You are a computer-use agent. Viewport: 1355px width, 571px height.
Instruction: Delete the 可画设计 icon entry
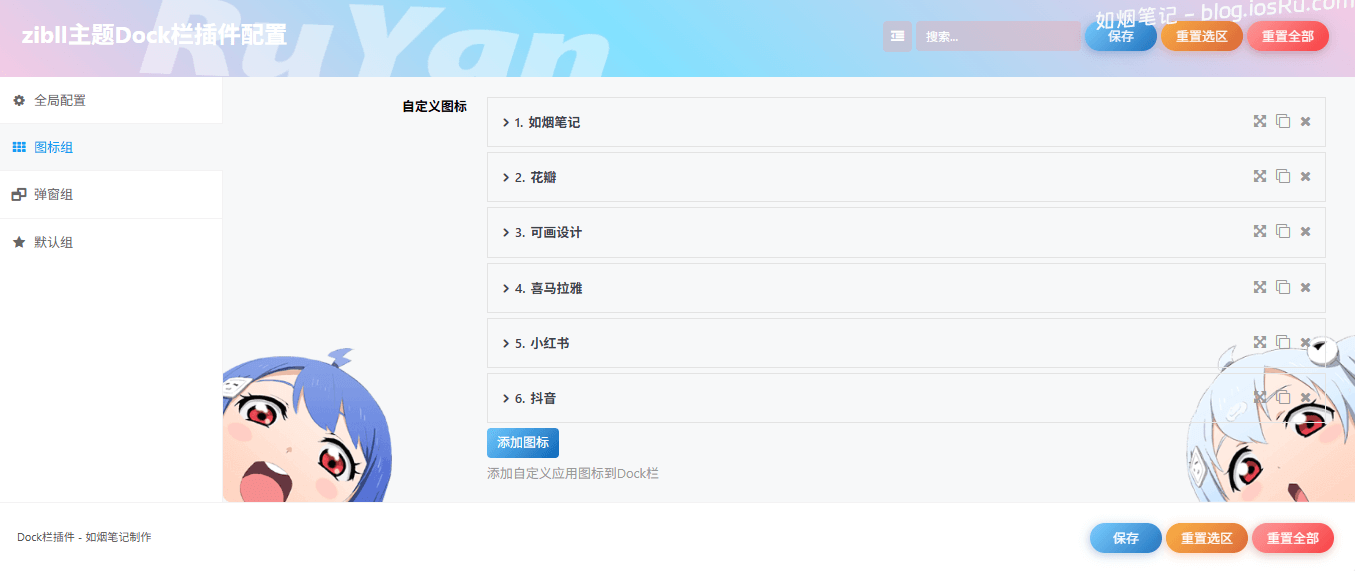(x=1305, y=232)
